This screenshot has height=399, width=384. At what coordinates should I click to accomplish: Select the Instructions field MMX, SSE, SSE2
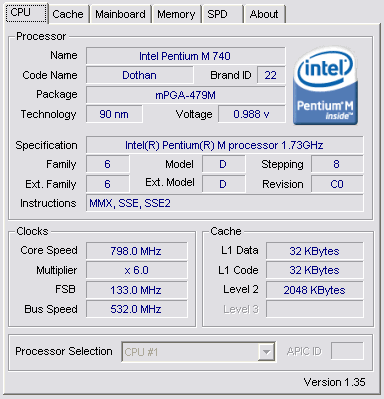tap(225, 203)
